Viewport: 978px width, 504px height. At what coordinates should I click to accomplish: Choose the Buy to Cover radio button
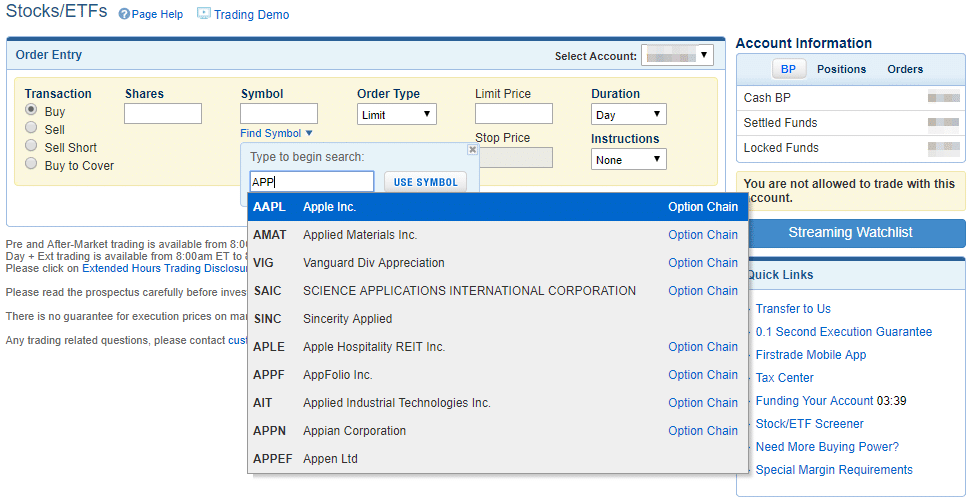(31, 164)
